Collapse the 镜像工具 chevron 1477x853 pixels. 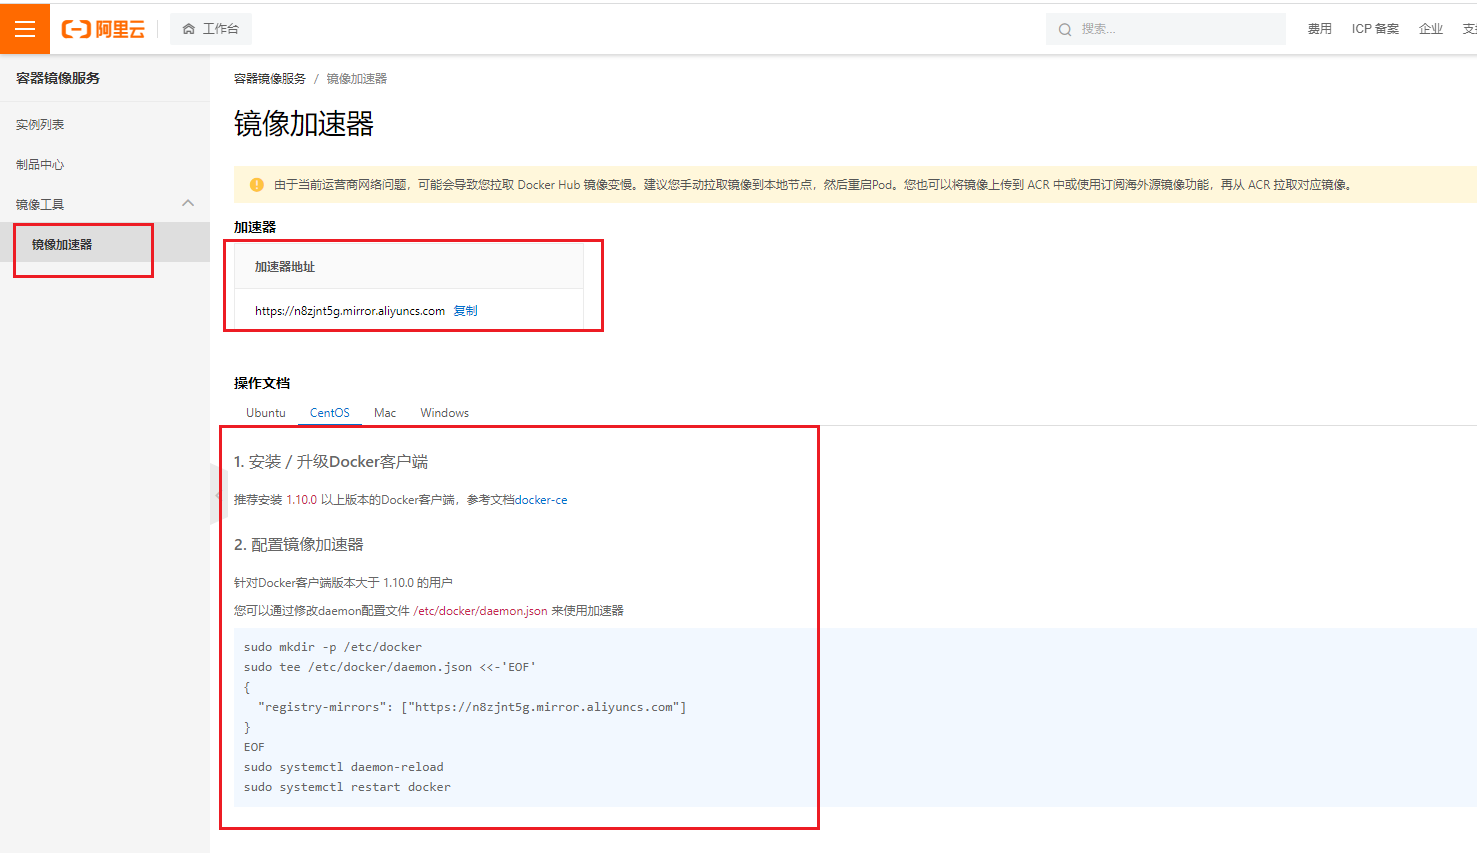[x=188, y=203]
